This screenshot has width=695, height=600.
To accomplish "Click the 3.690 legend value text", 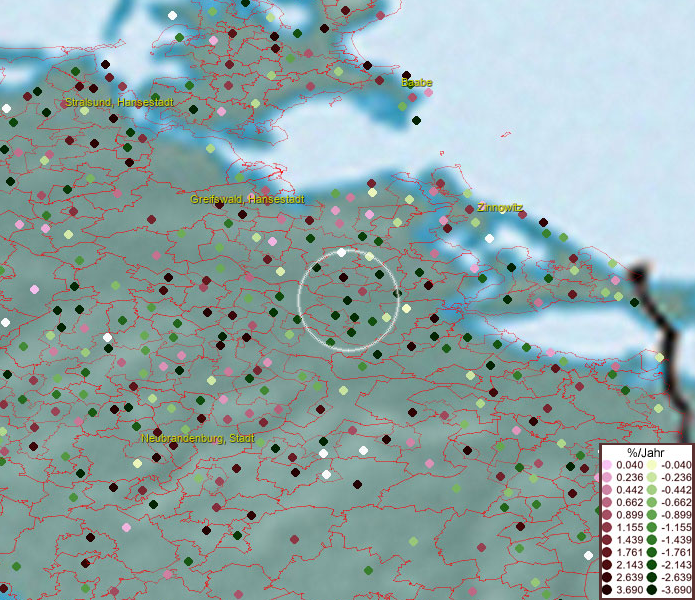I will (x=630, y=590).
